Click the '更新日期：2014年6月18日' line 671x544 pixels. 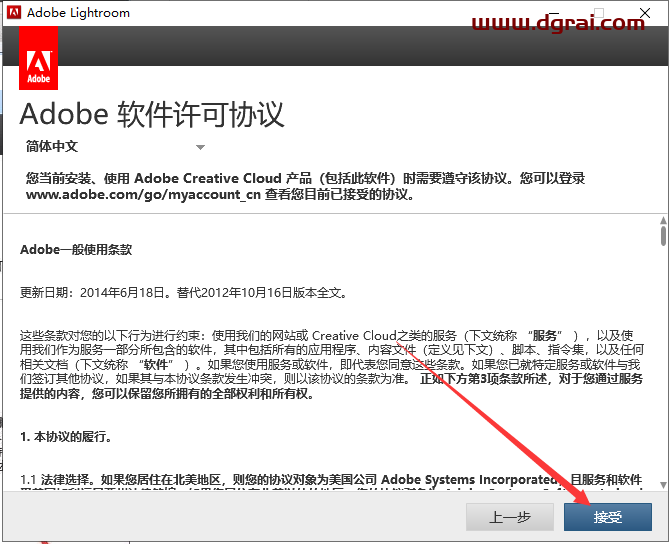point(184,293)
